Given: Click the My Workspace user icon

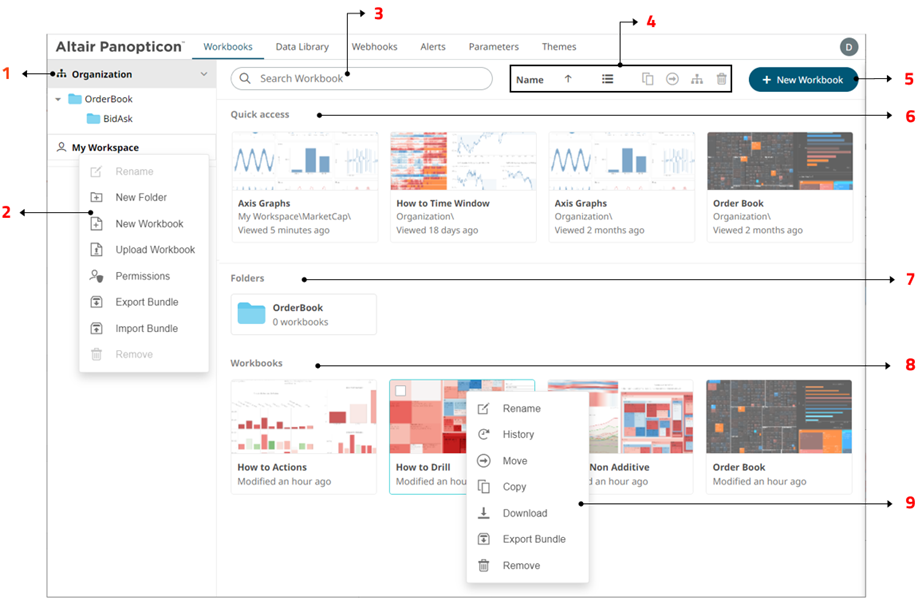Looking at the screenshot, I should click(x=61, y=147).
